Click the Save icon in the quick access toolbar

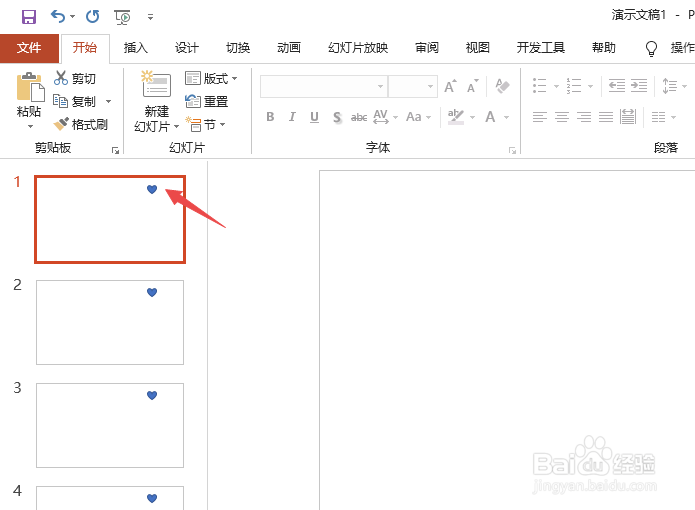pyautogui.click(x=29, y=17)
